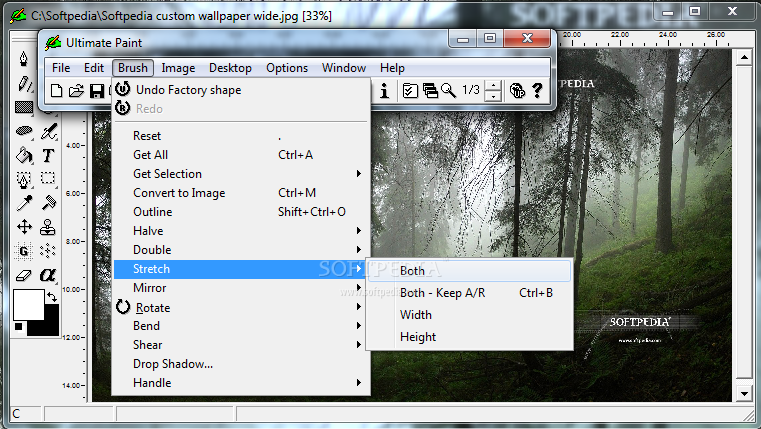Open Drop Shadow dialog entry
Screen dimensions: 761x429
coord(241,363)
